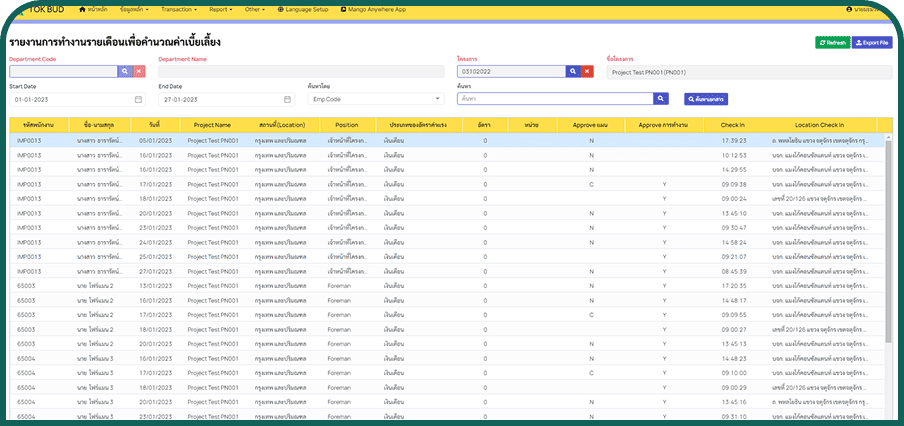This screenshot has width=904, height=426.
Task: Click the blue search-all button
Action: point(706,99)
